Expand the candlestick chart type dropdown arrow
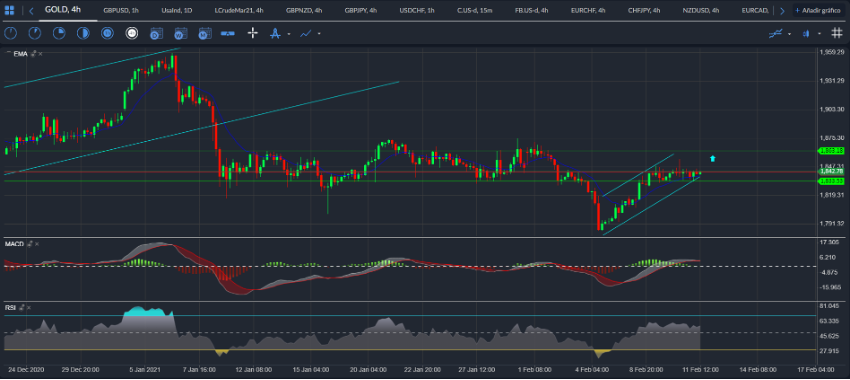Viewport: 850px width, 380px height. pos(820,34)
